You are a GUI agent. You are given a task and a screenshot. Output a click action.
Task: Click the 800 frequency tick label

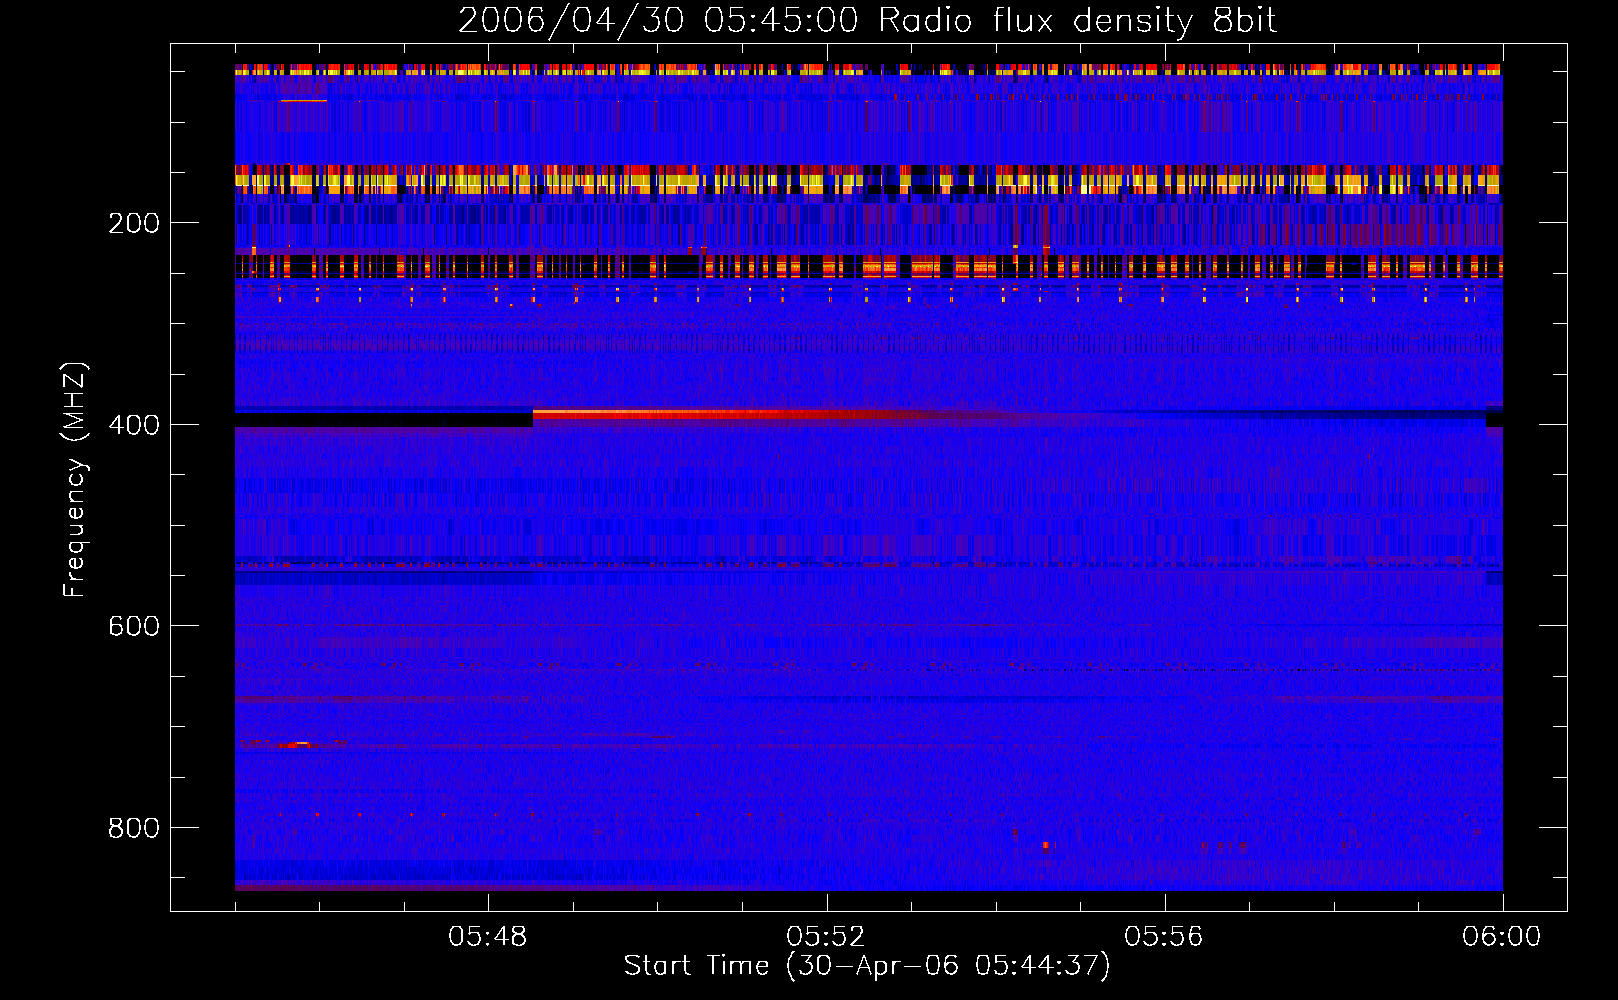pos(134,828)
